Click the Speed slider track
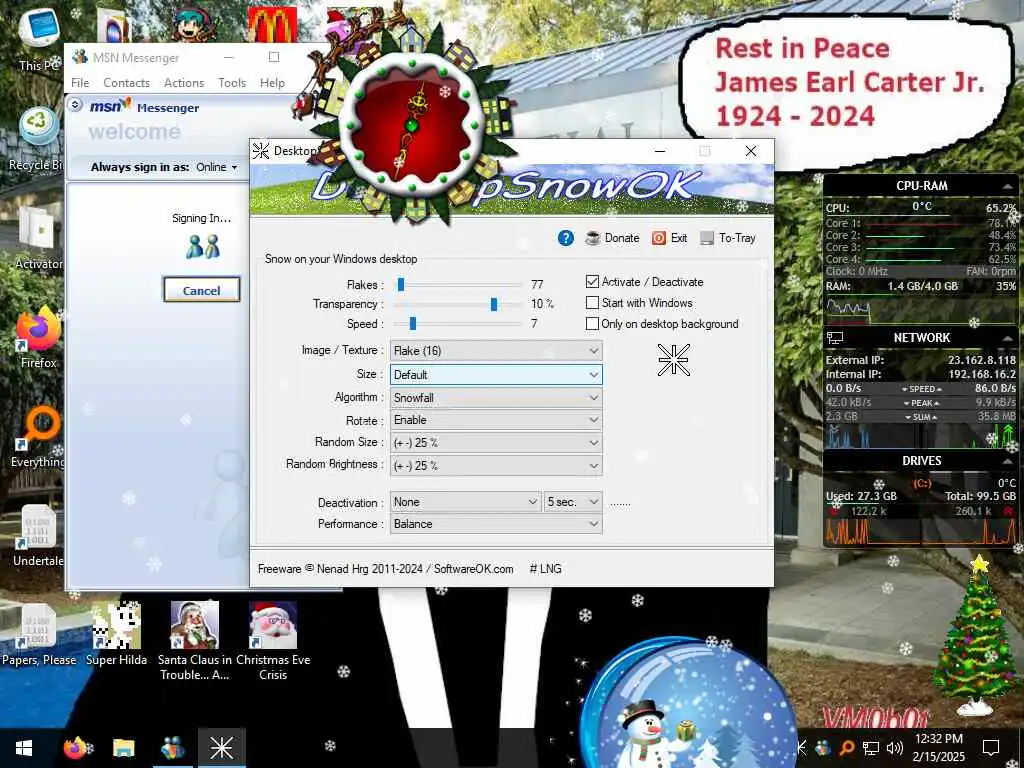Screen dimensions: 1024x768 [x=460, y=324]
